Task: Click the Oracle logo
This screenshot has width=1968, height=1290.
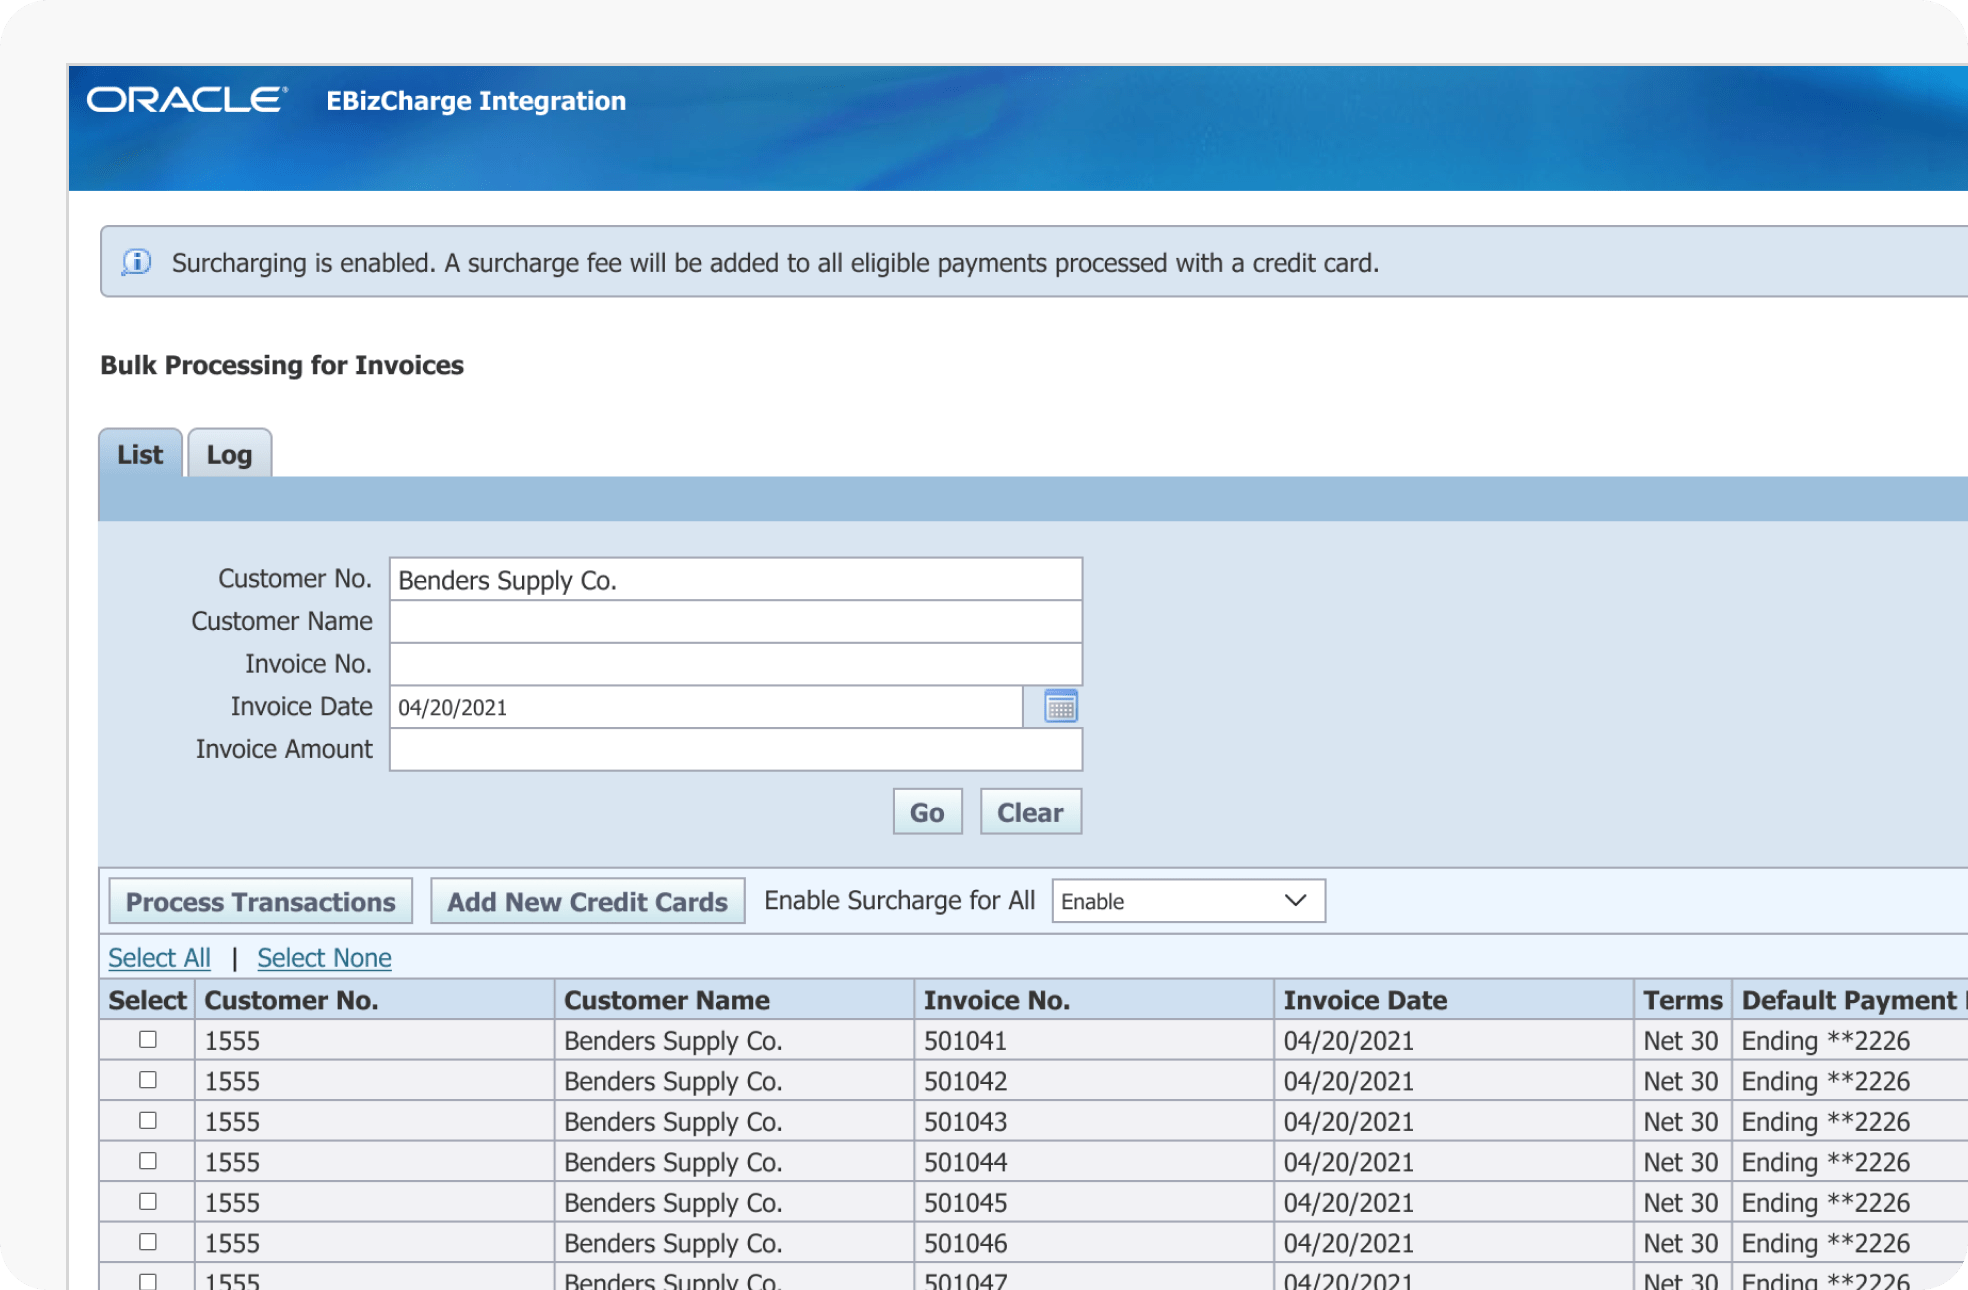Action: (187, 100)
